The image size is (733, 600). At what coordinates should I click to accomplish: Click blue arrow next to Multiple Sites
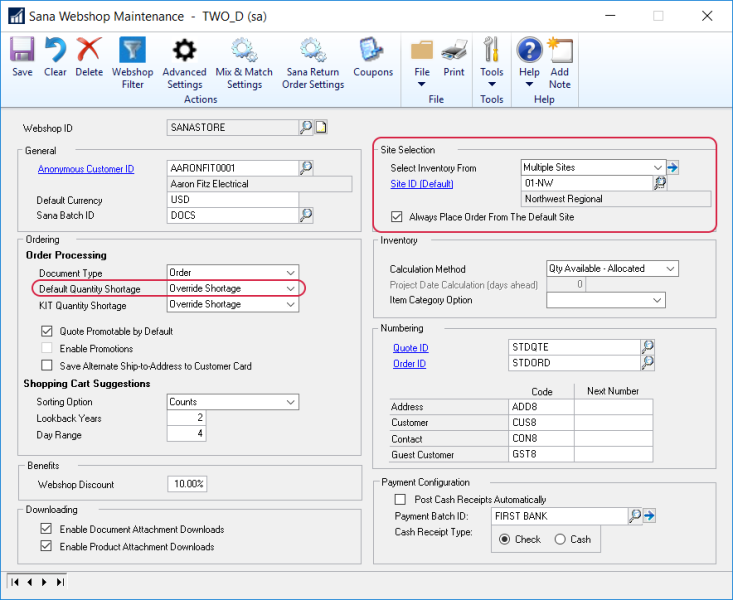pyautogui.click(x=673, y=167)
